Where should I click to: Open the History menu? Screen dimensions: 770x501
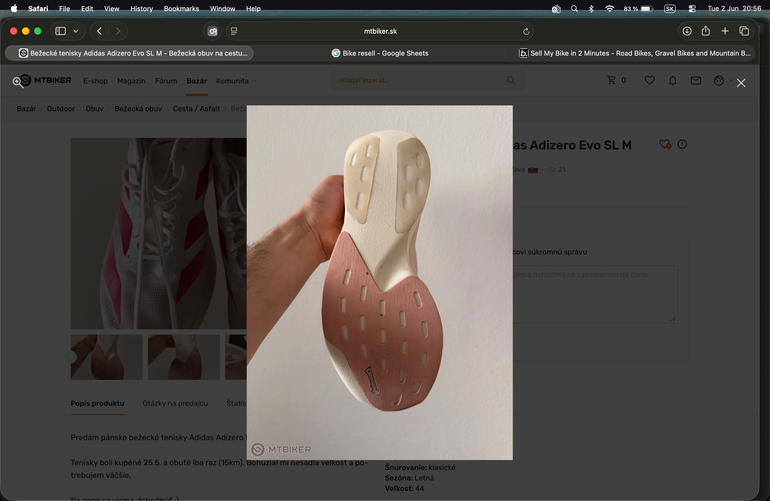click(141, 8)
